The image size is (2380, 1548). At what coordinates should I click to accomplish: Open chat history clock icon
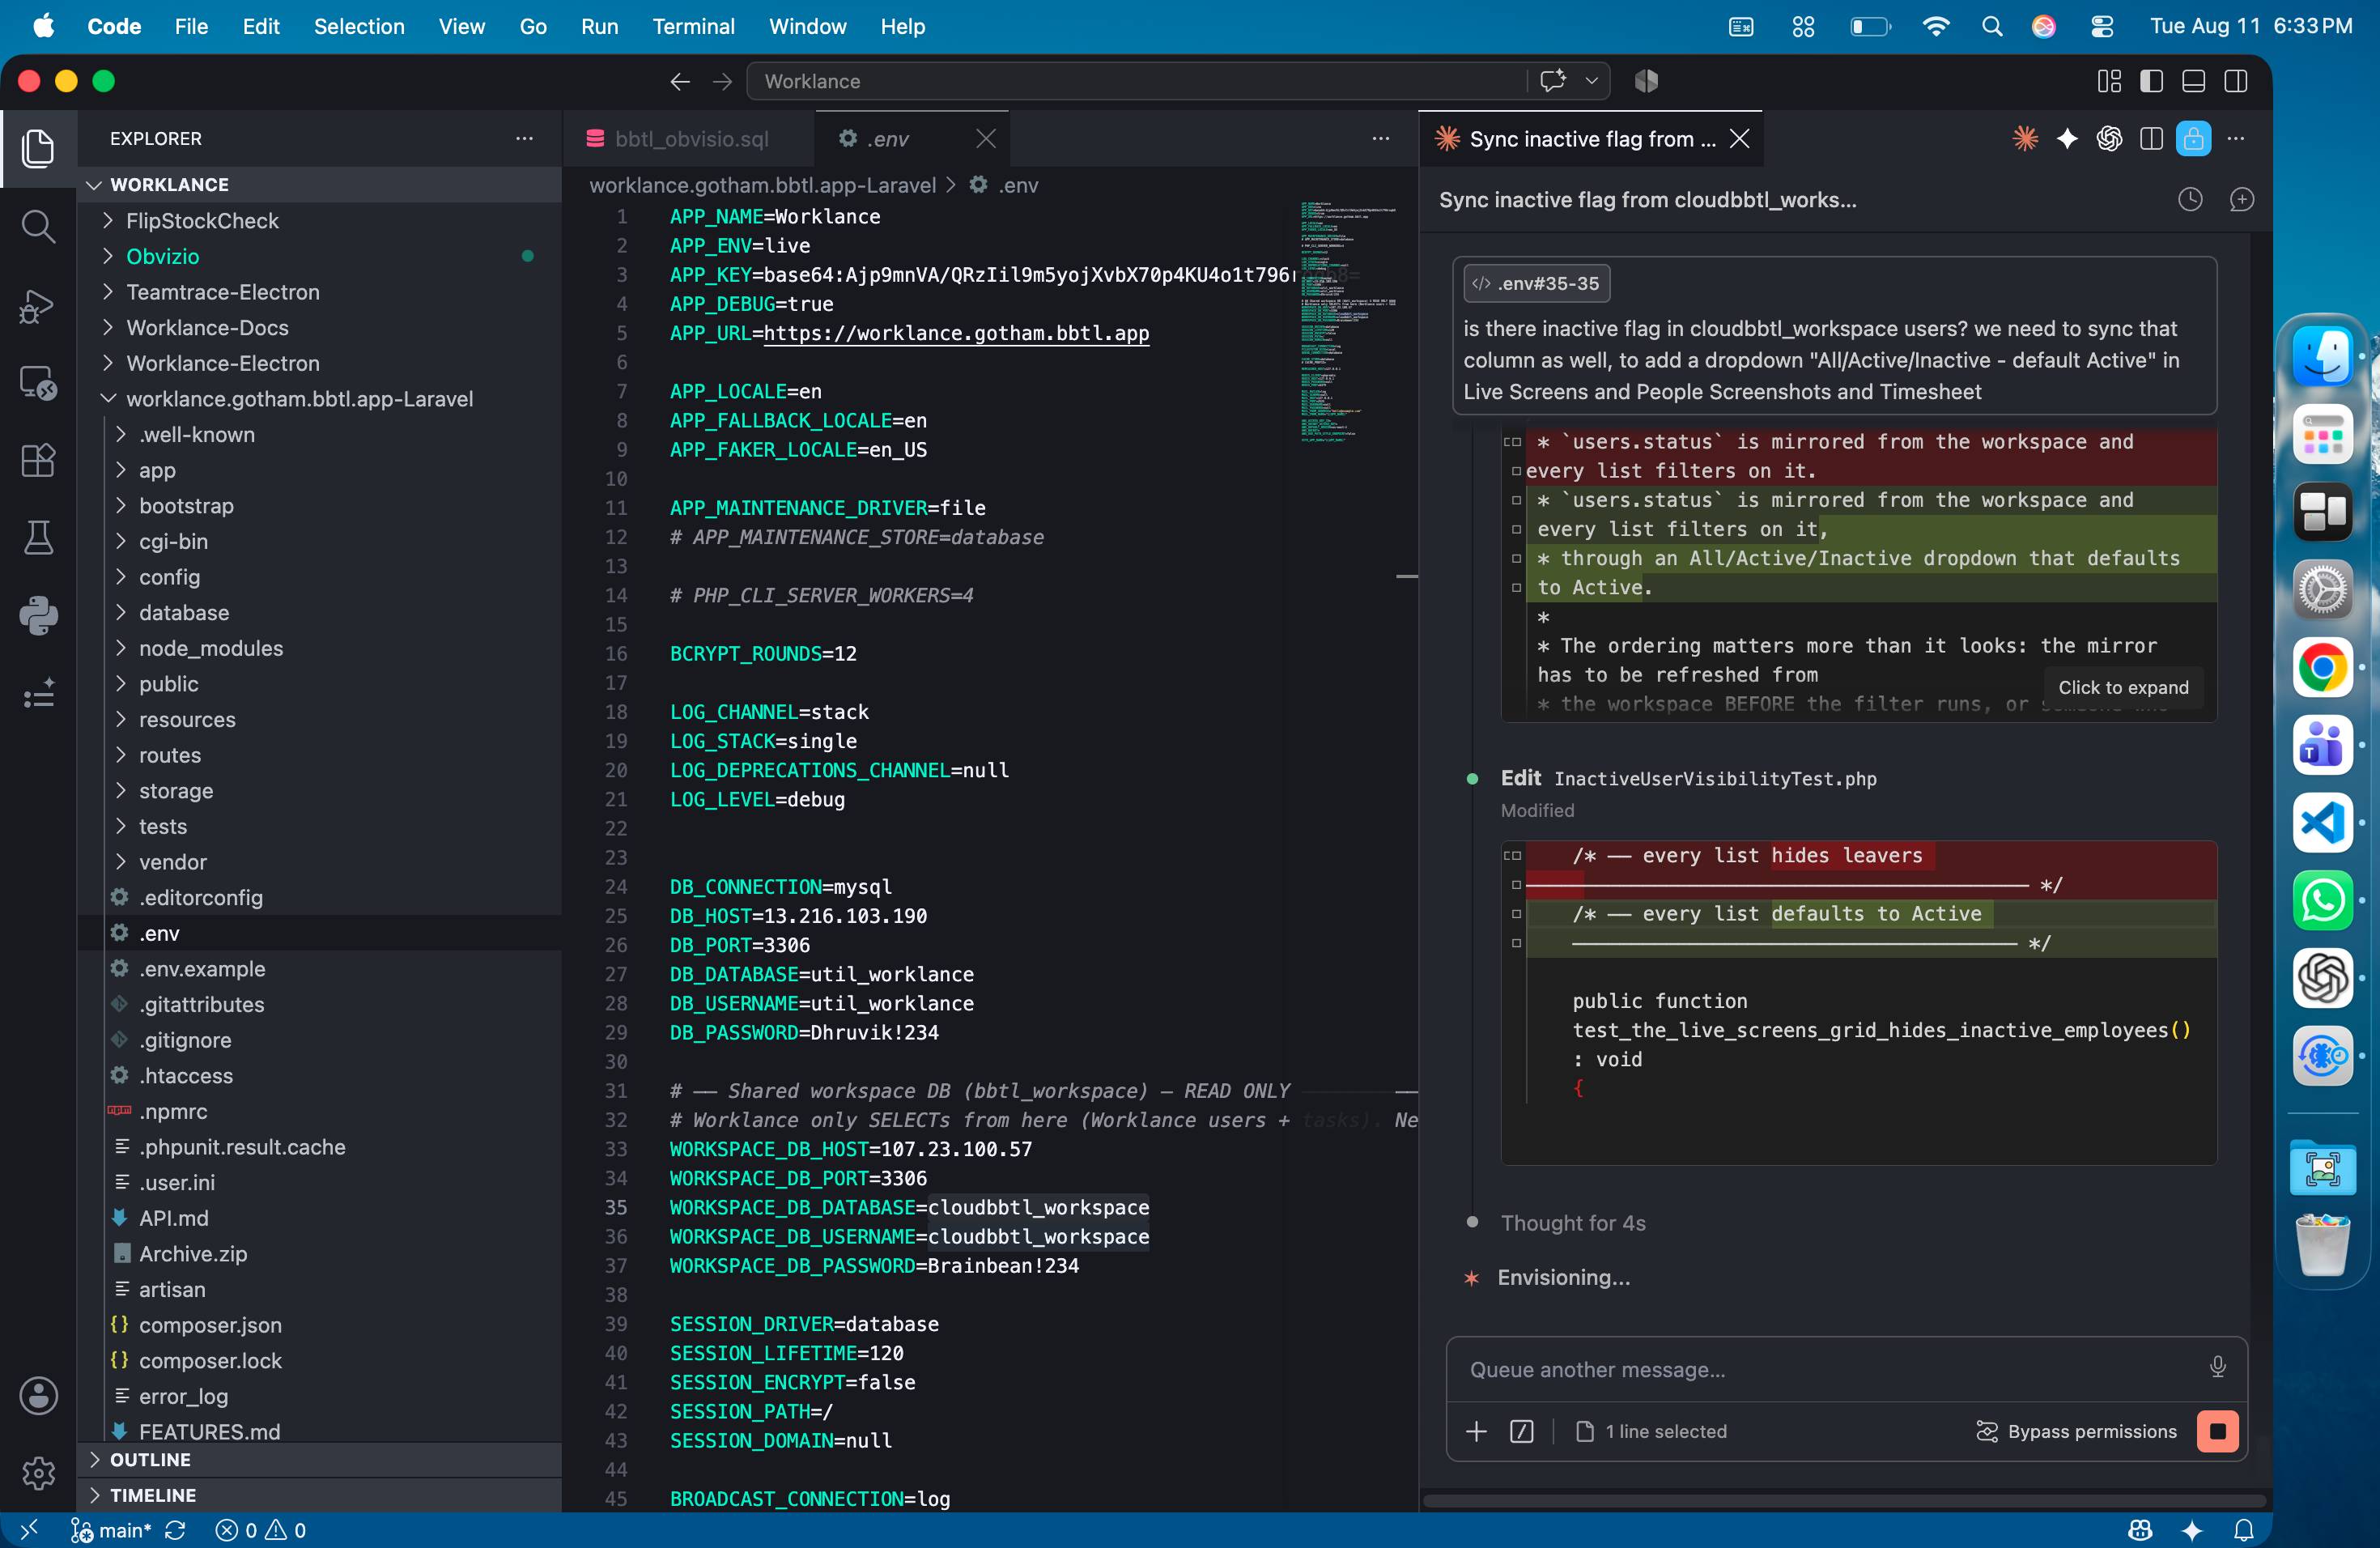(2190, 200)
